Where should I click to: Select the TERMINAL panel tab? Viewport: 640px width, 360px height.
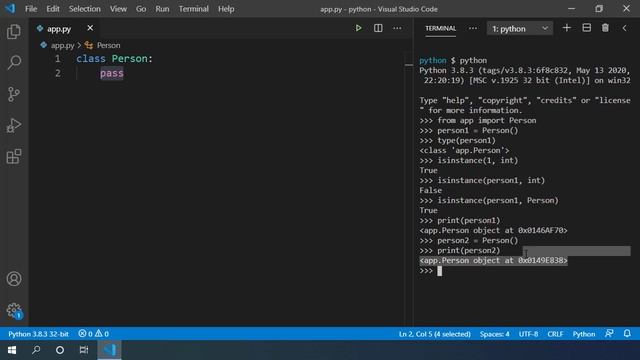[x=440, y=28]
